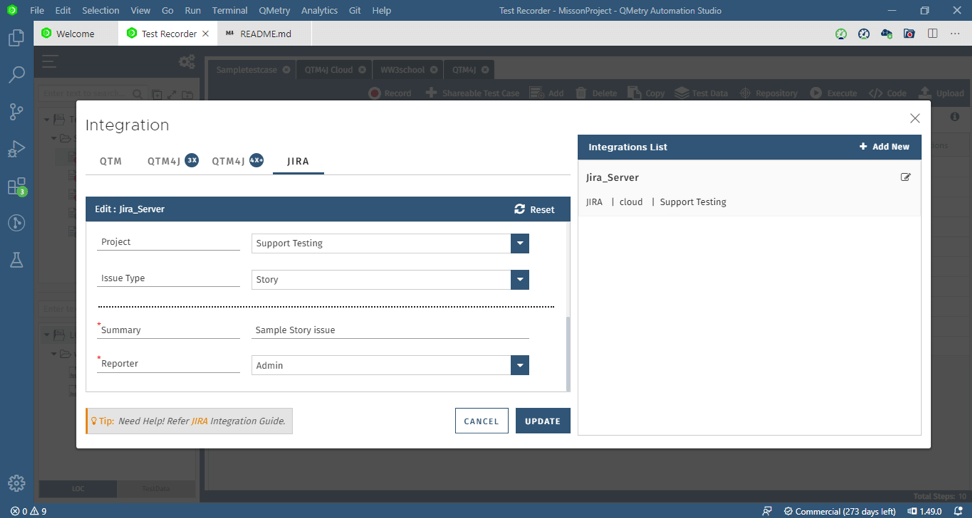This screenshot has width=972, height=518.
Task: Click Commercial license status entry
Action: (x=840, y=512)
